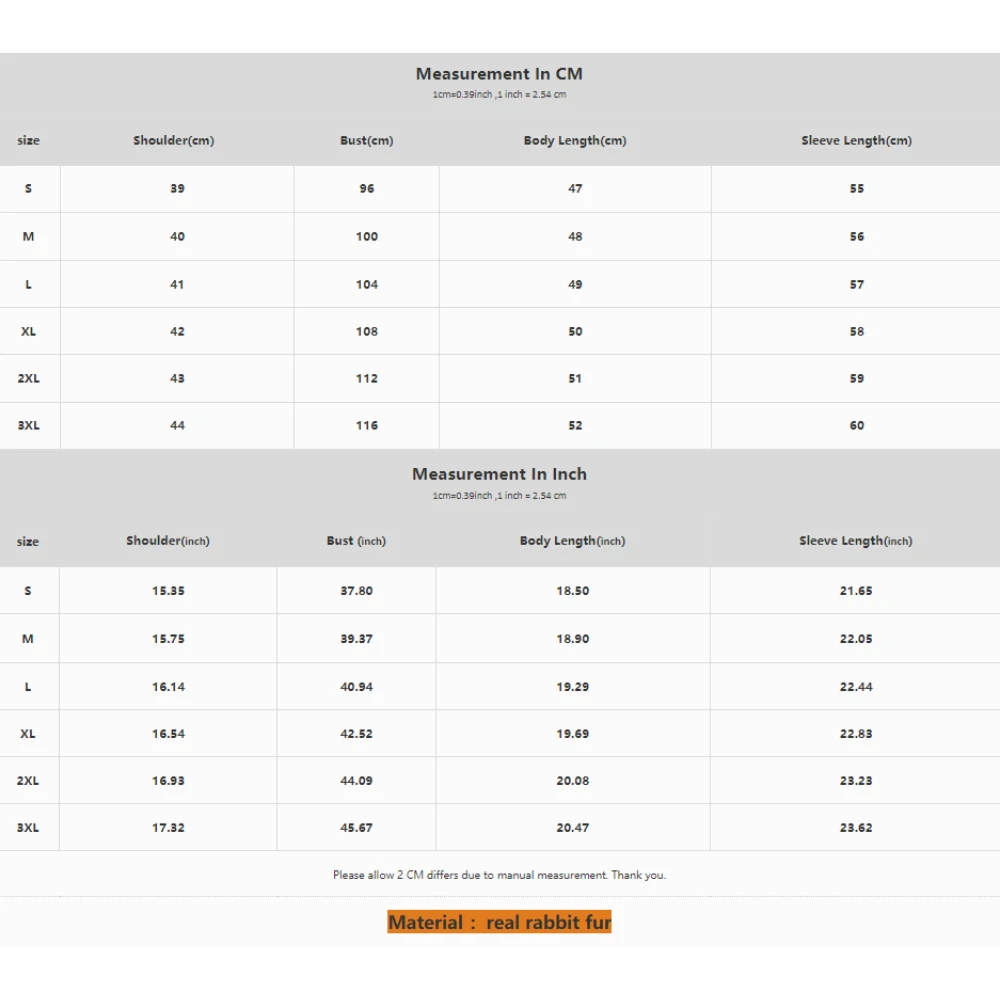Click the sleeve length 58 cell
This screenshot has height=1000, width=1000.
(857, 332)
